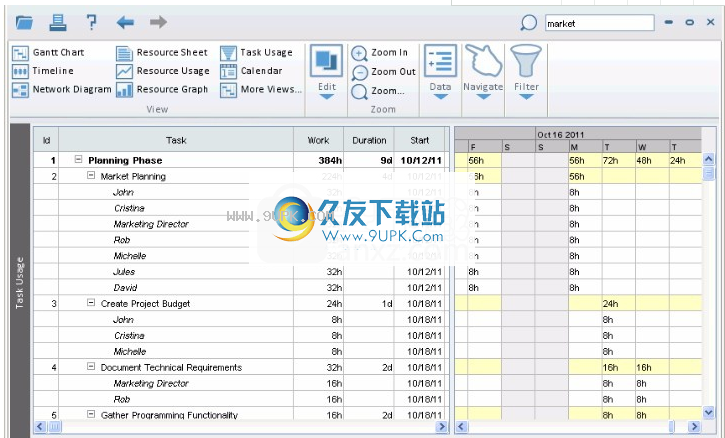This screenshot has width=725, height=438.
Task: Click the search field containing market
Action: (x=600, y=23)
